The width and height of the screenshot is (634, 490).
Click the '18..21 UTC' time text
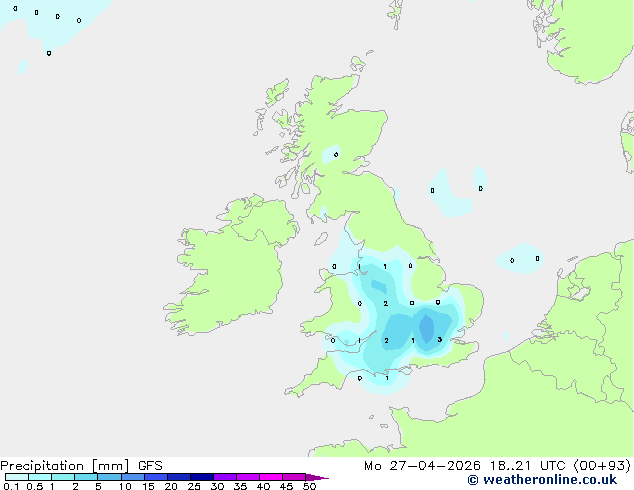[530, 466]
